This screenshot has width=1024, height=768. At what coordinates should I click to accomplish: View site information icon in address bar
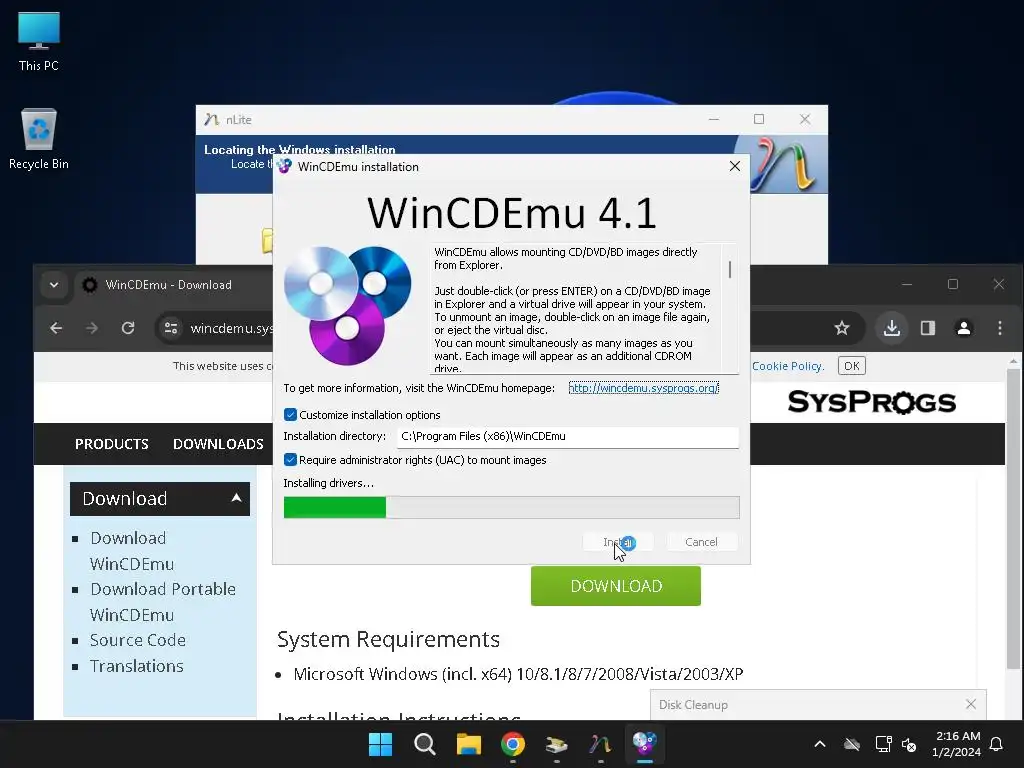click(x=171, y=328)
